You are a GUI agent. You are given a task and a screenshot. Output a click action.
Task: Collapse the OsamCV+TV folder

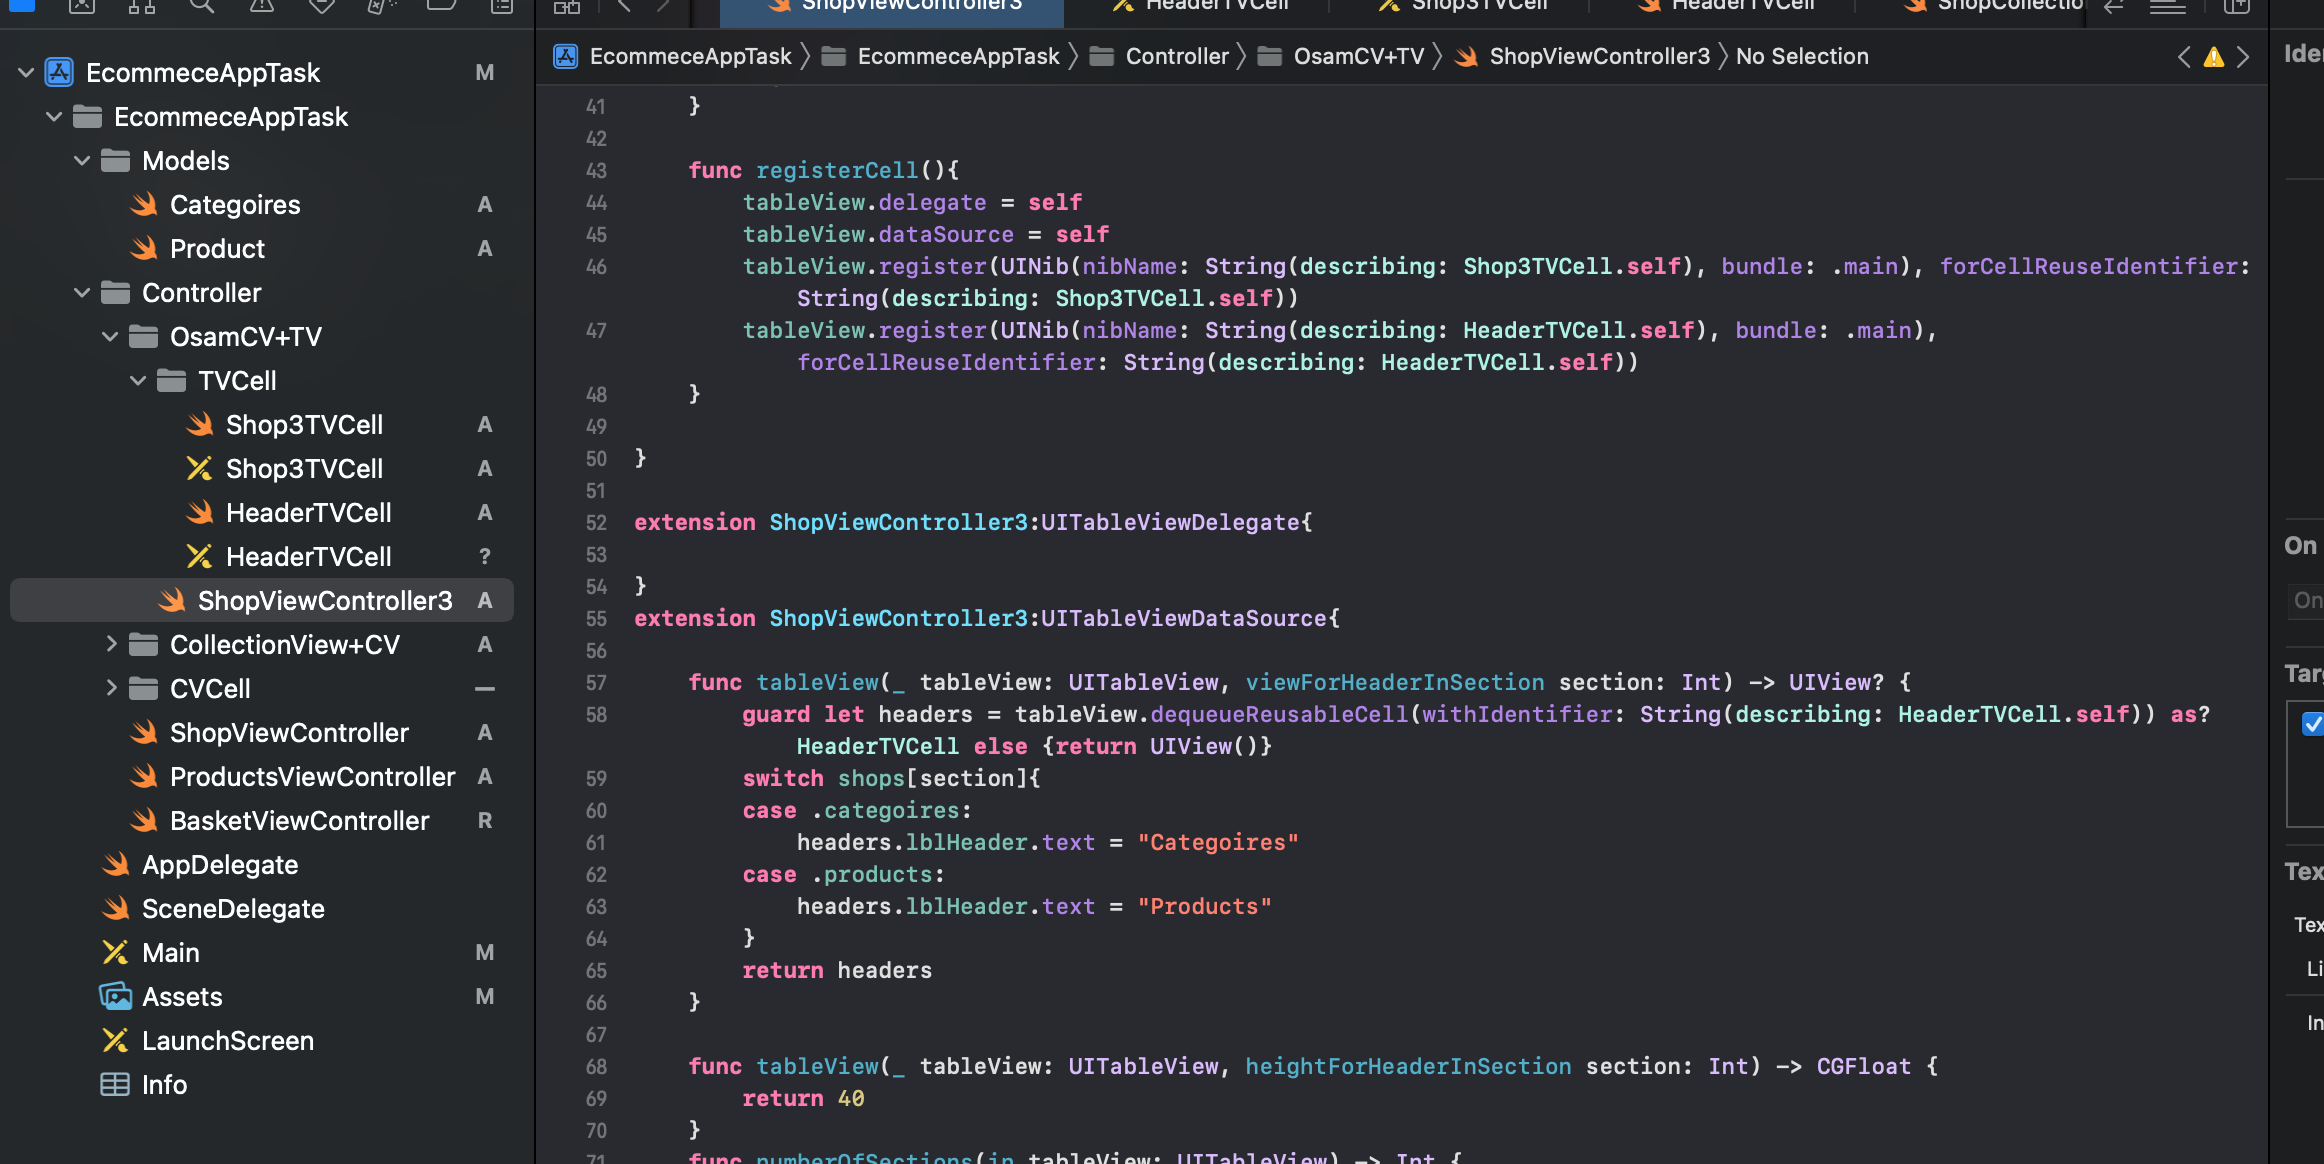(110, 337)
